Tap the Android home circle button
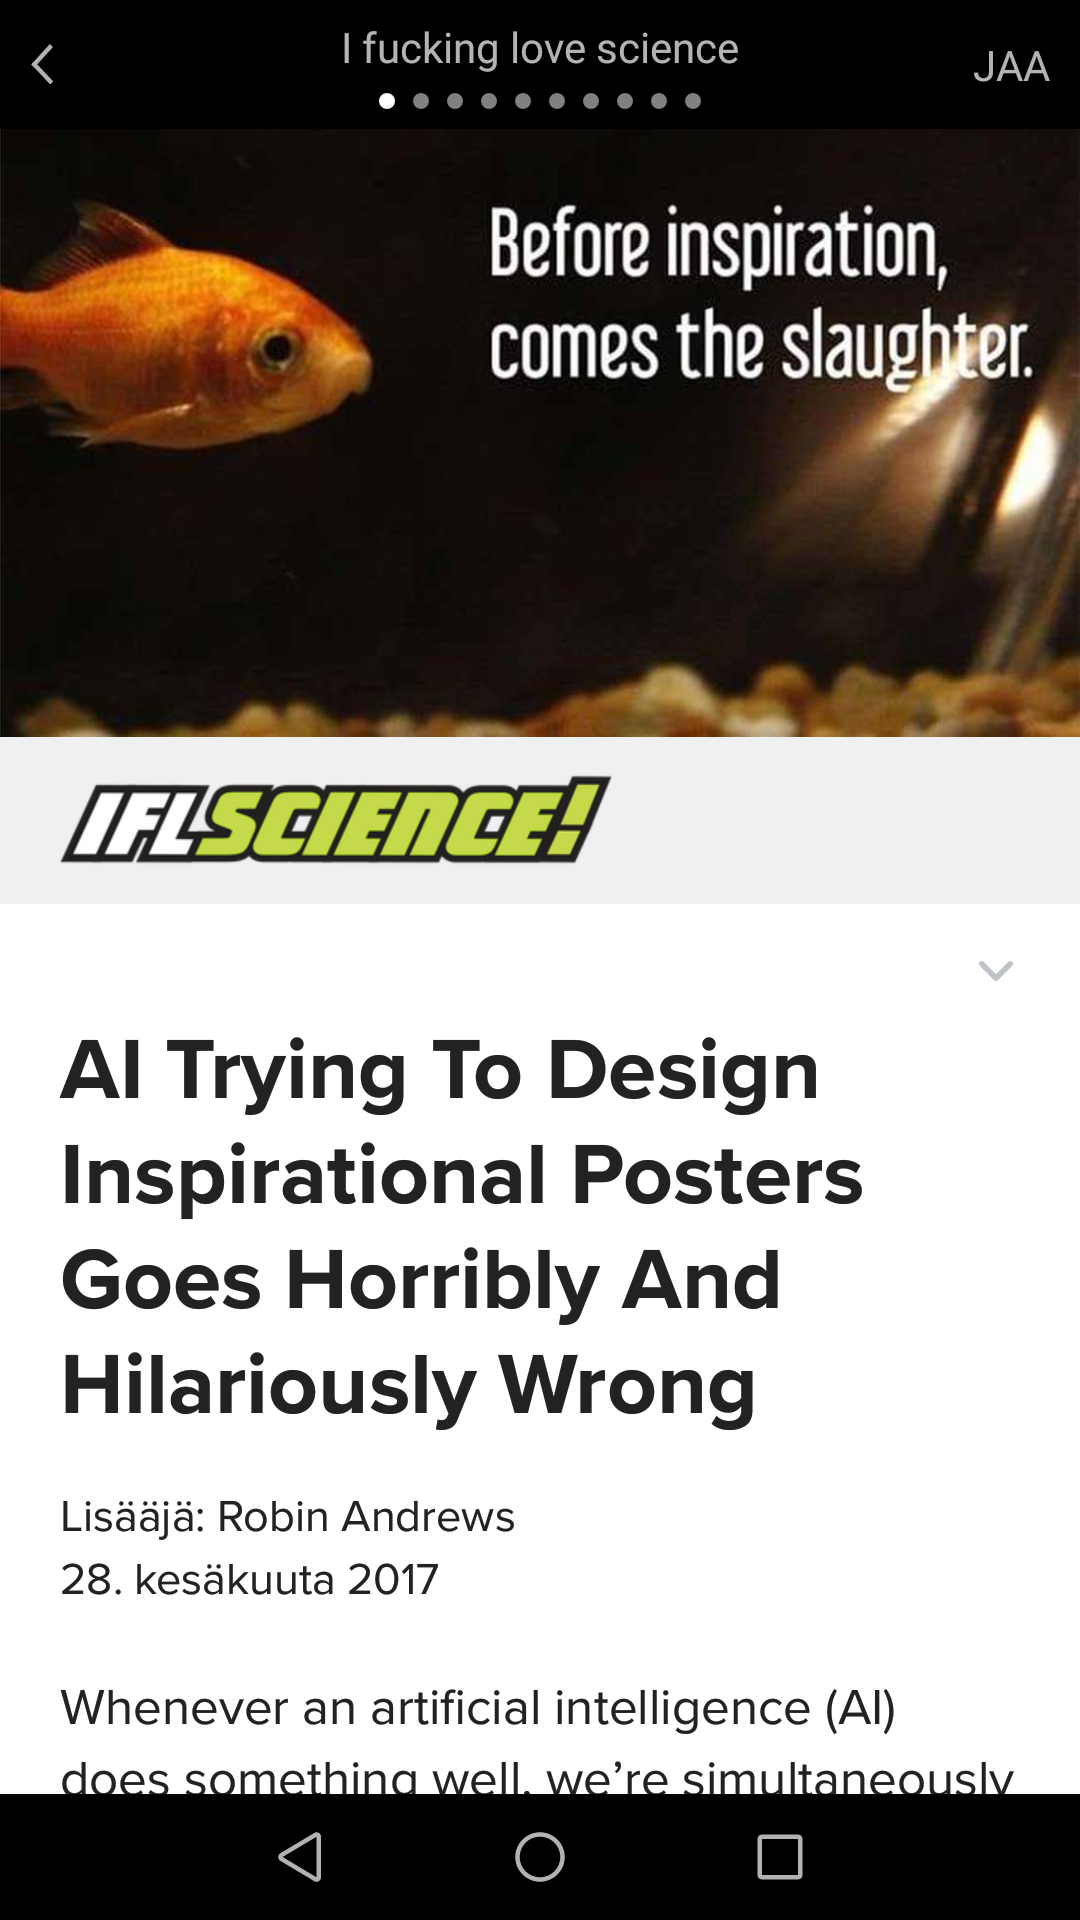This screenshot has height=1920, width=1080. (540, 1857)
